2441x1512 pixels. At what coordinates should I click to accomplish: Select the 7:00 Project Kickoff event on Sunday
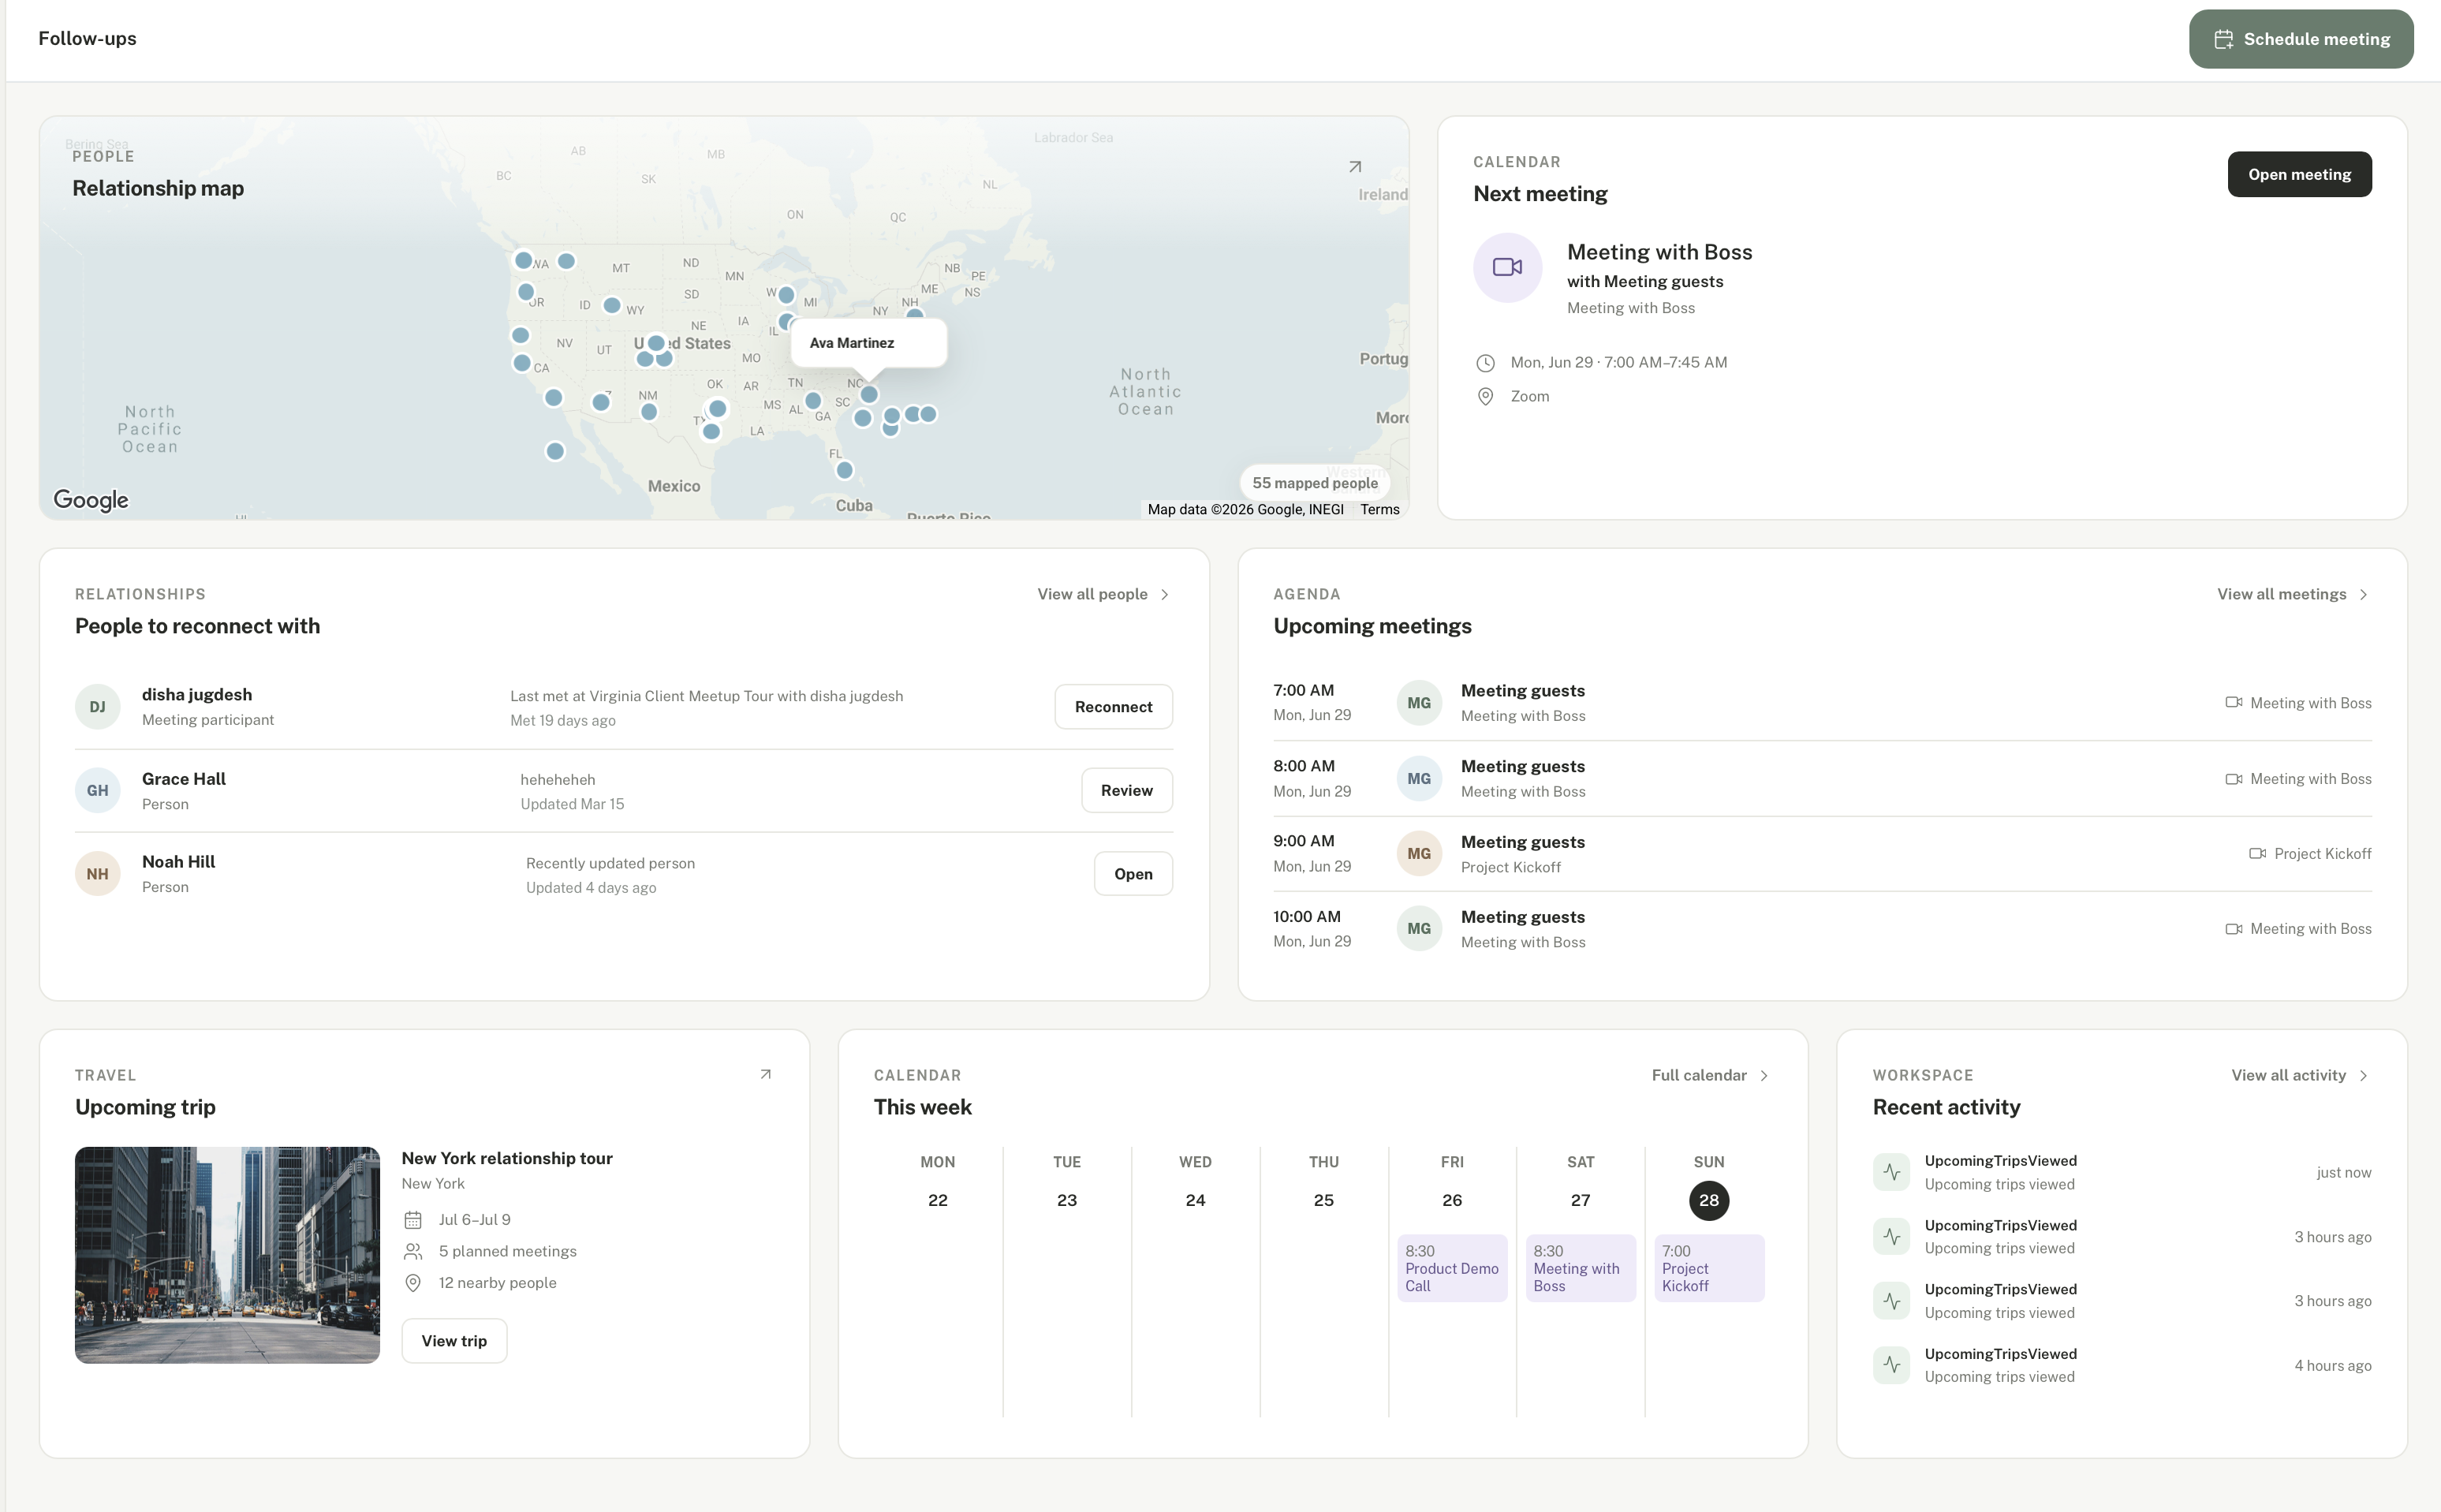(x=1709, y=1268)
